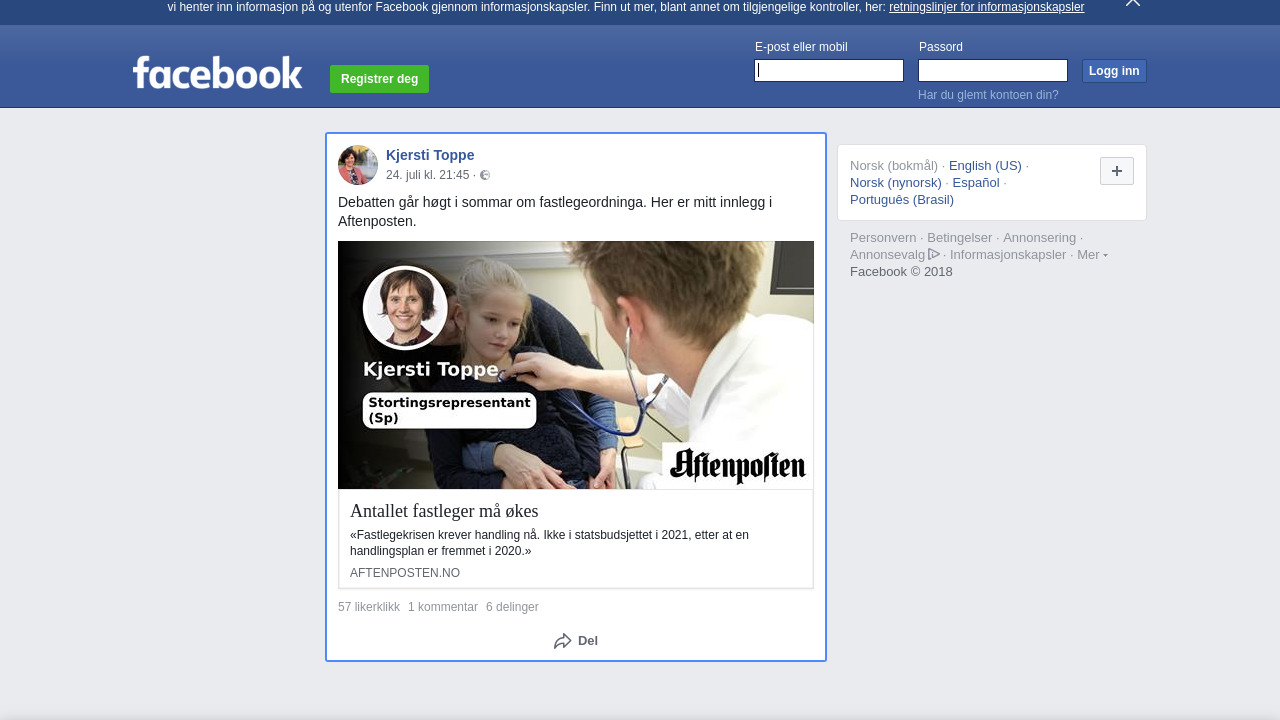Switch language to English (US)
The height and width of the screenshot is (720, 1280).
pyautogui.click(x=985, y=166)
